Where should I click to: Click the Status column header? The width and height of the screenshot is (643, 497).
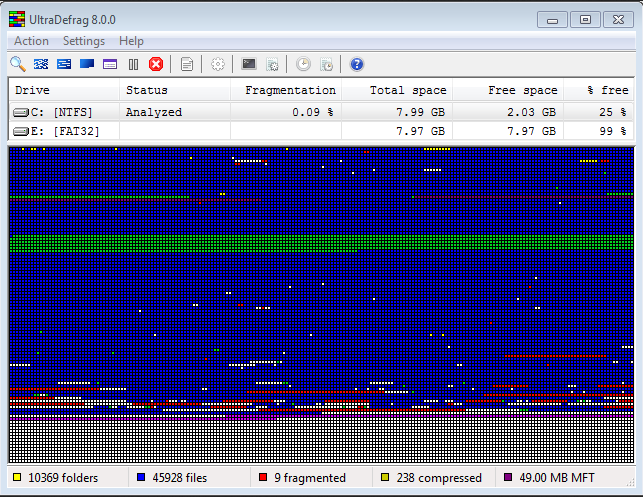(175, 90)
